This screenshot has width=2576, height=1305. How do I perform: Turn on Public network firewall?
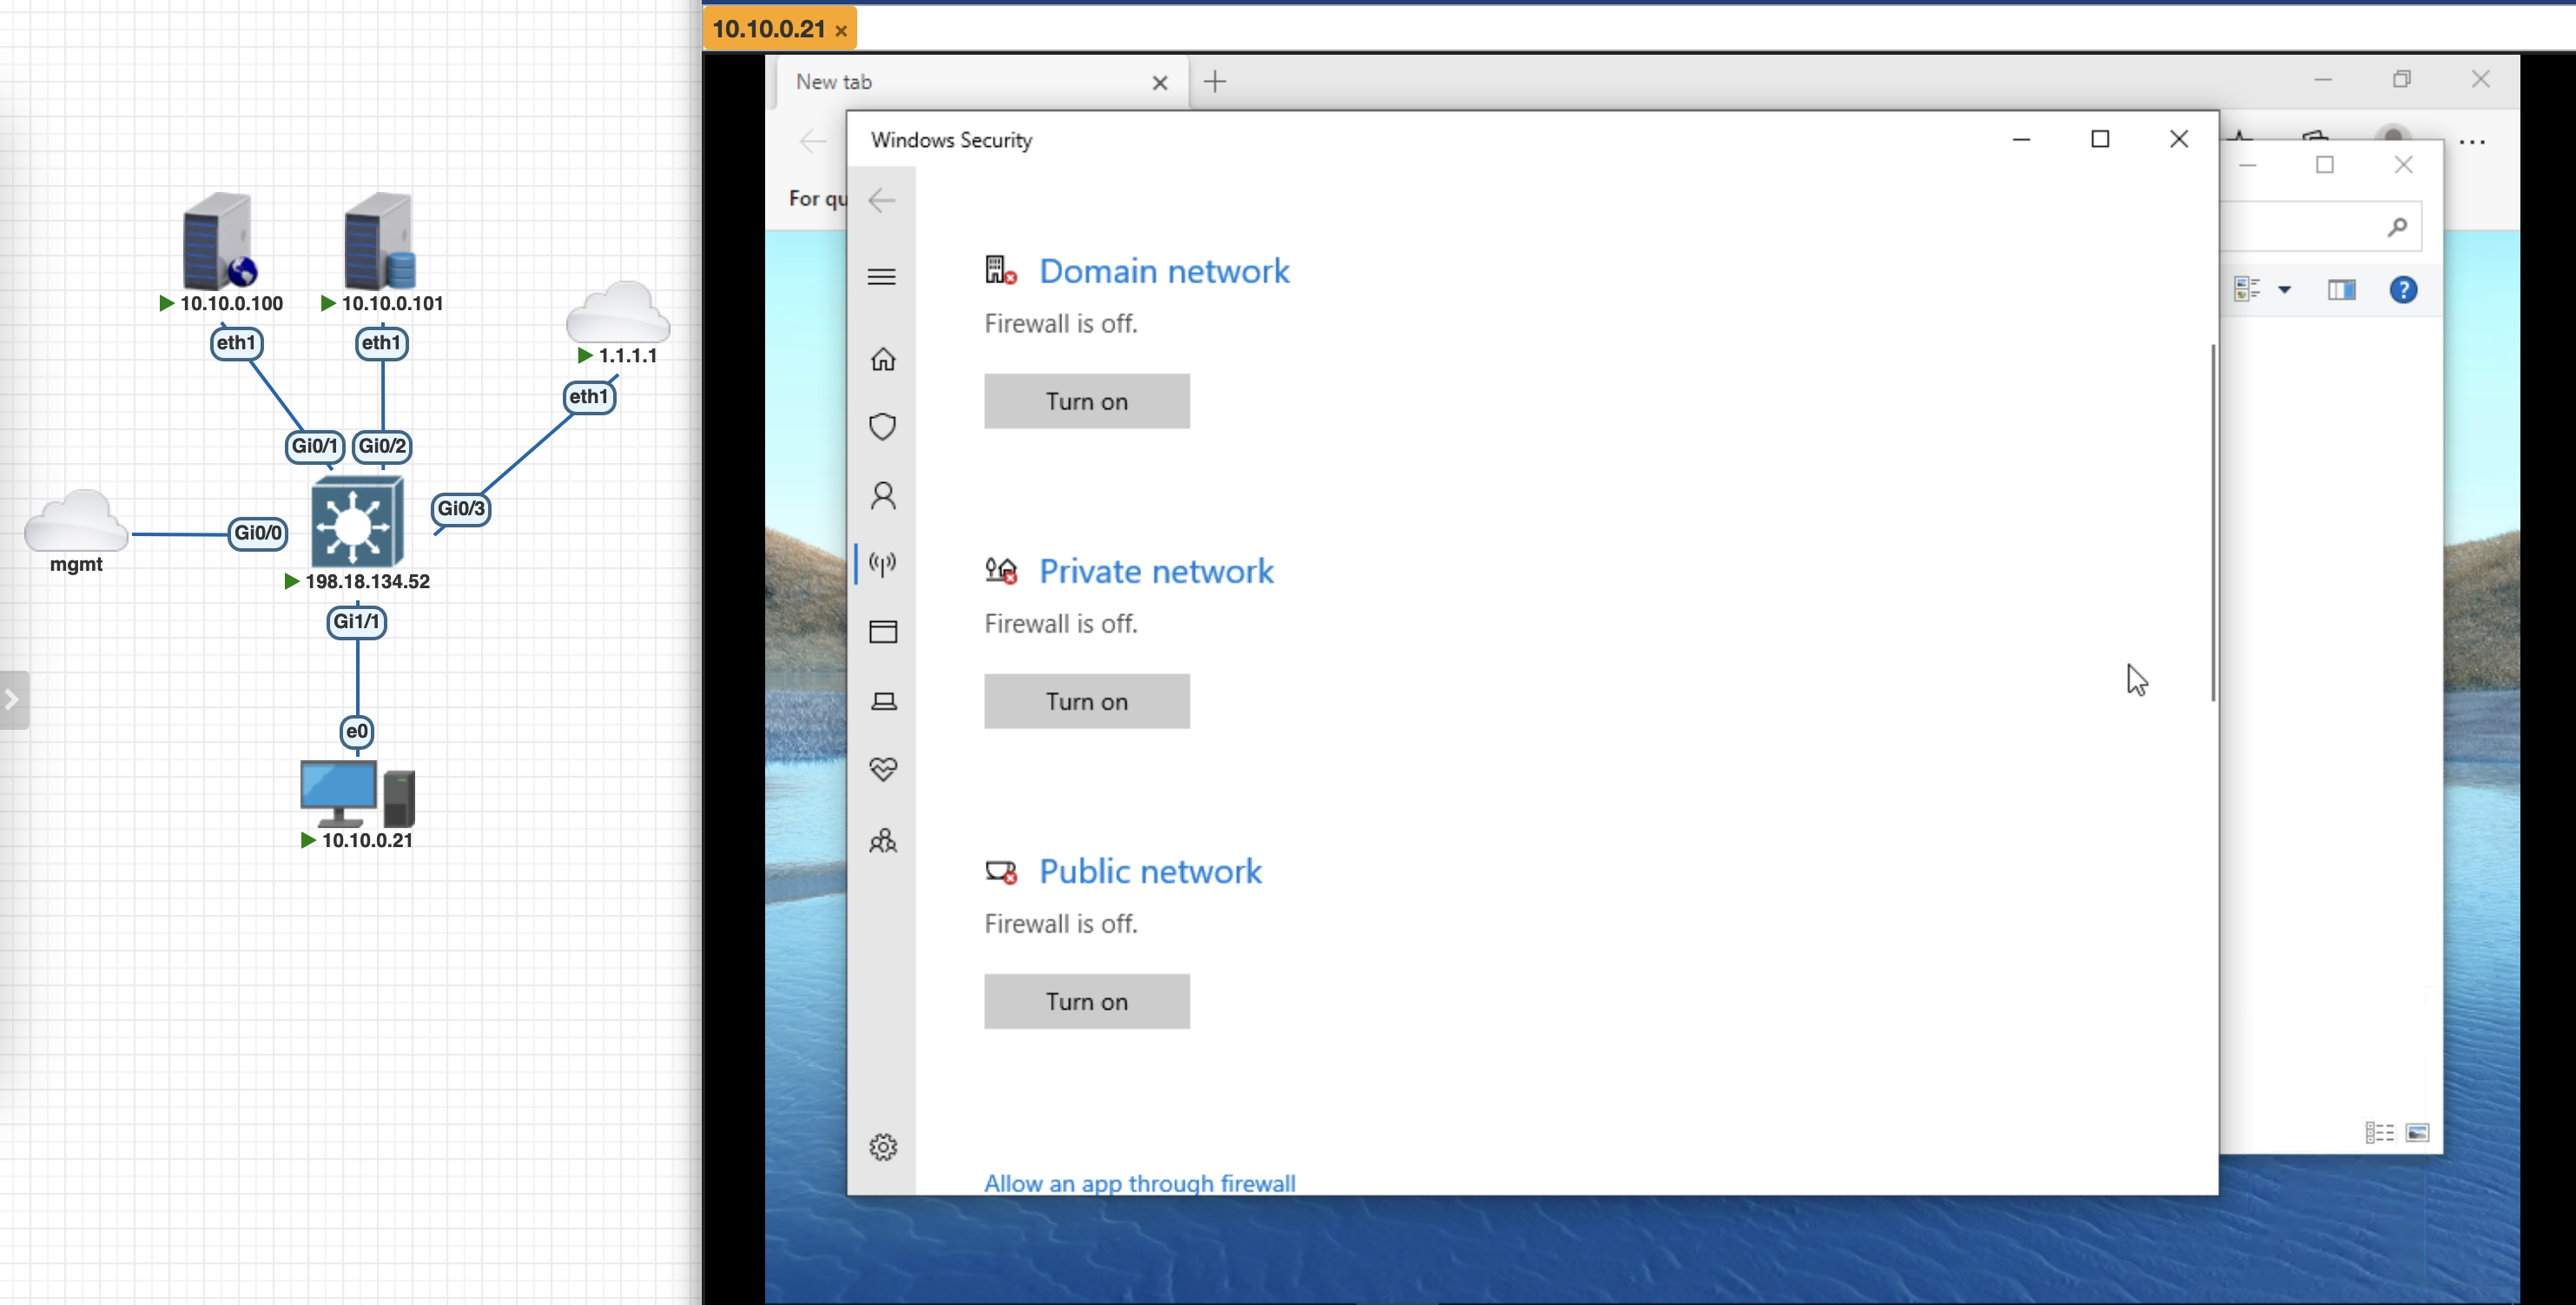pyautogui.click(x=1086, y=1001)
